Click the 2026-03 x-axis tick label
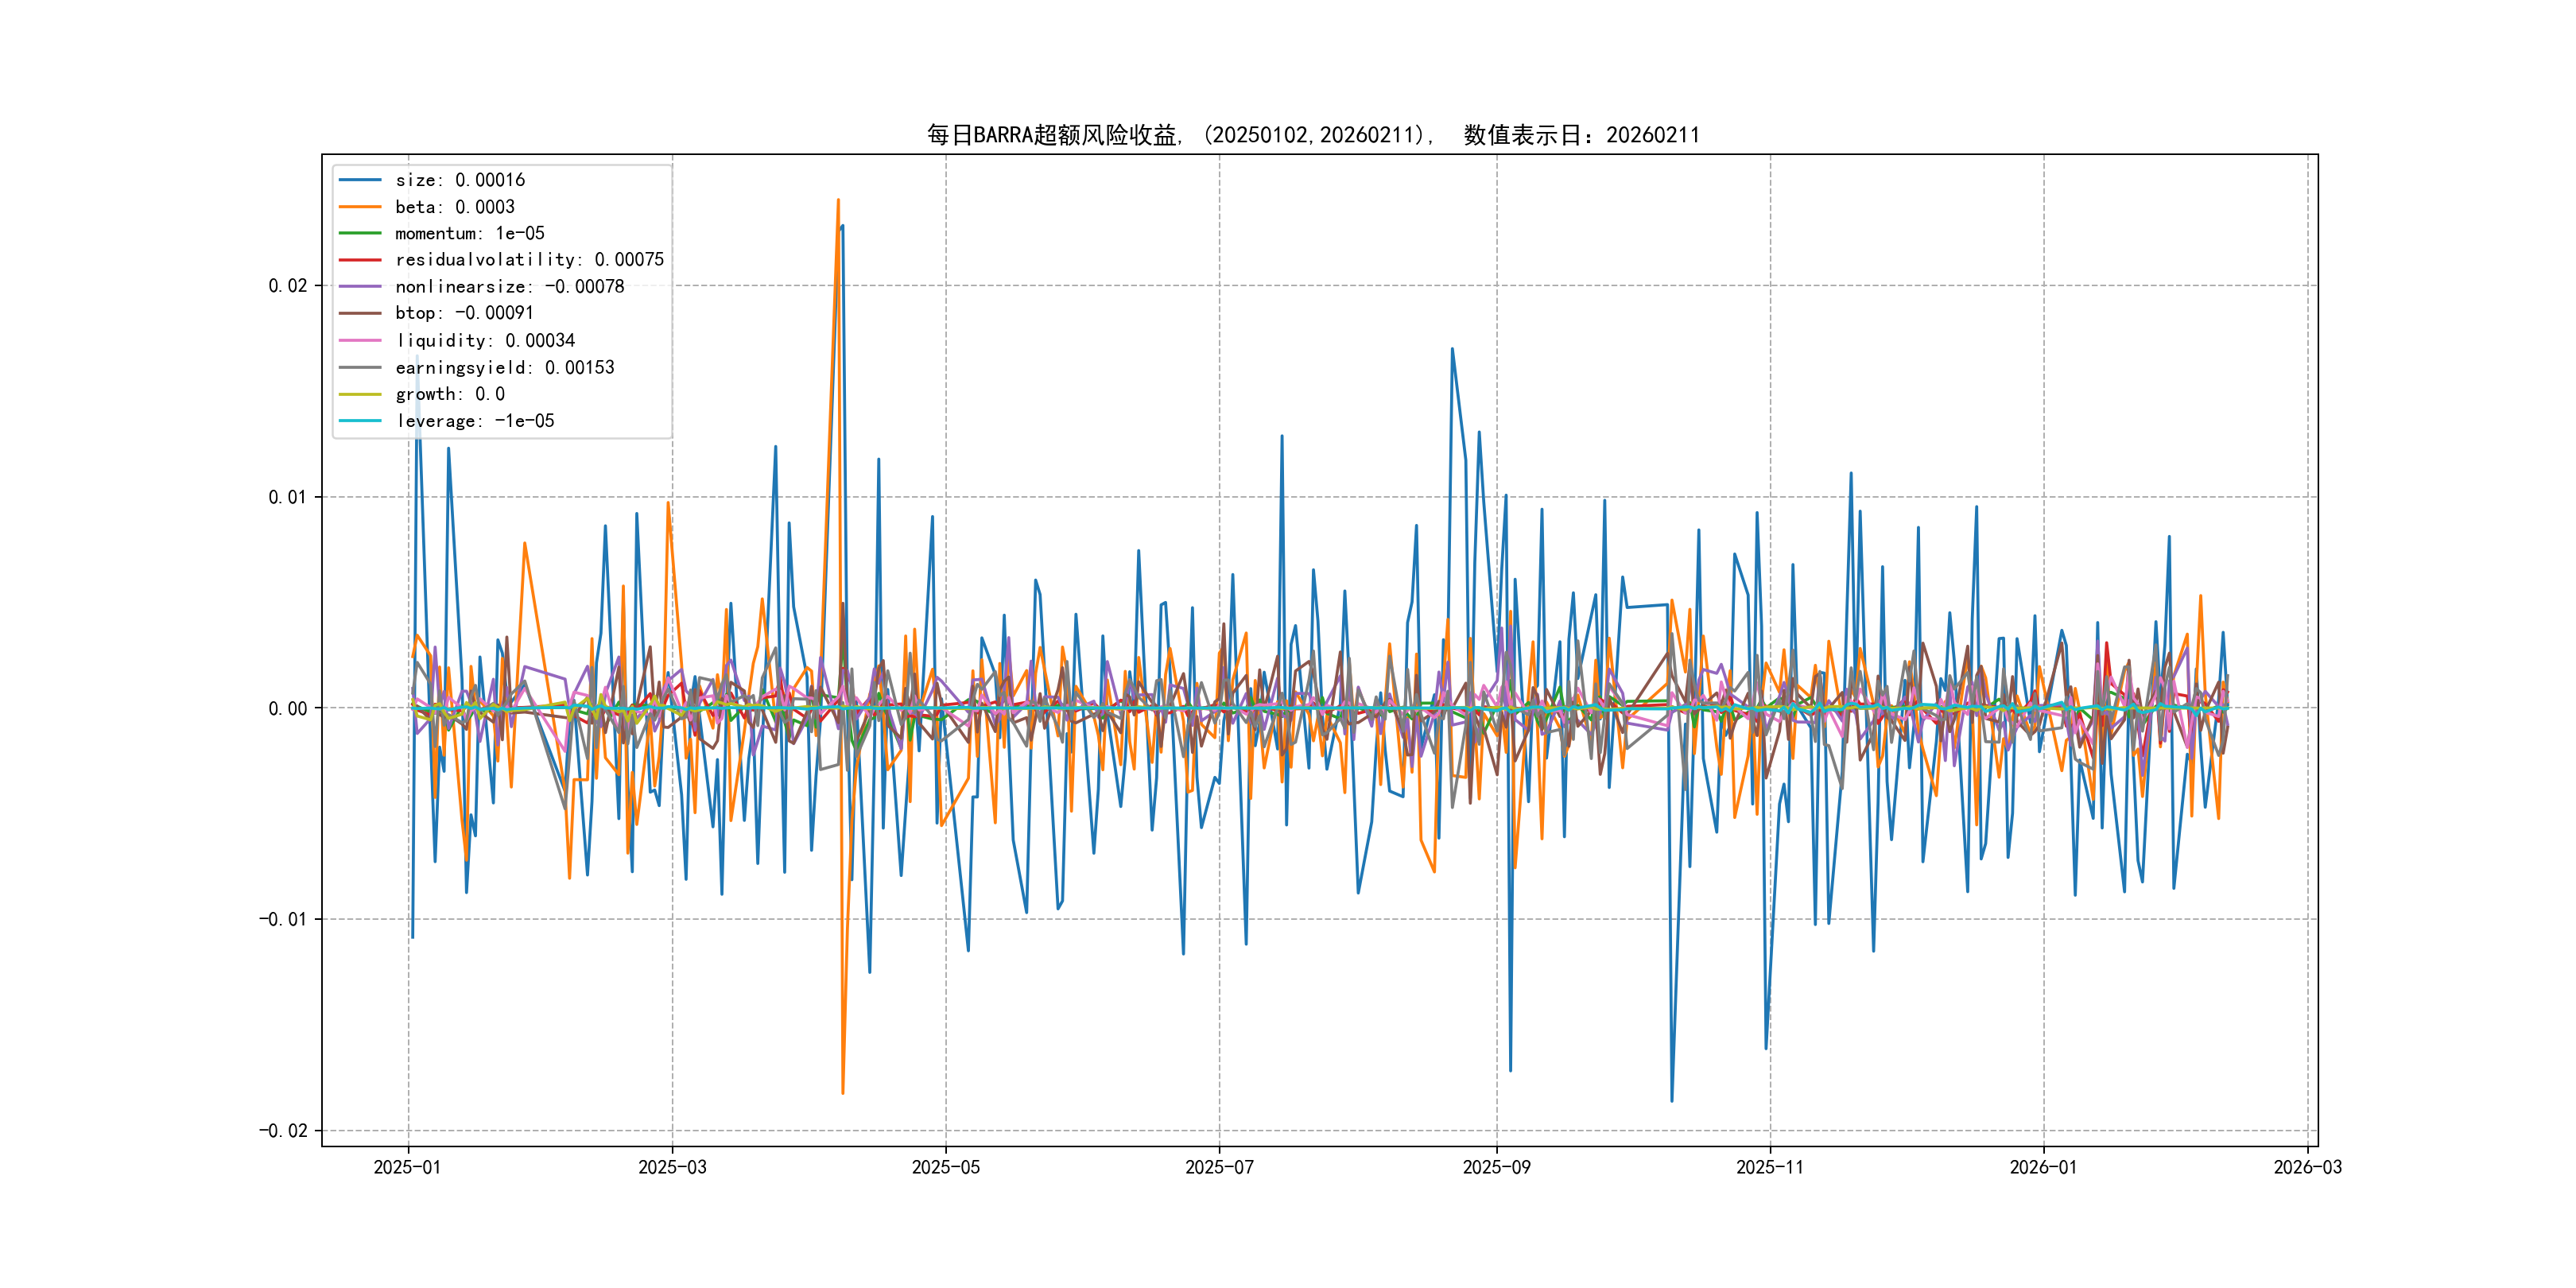 [x=2307, y=1167]
